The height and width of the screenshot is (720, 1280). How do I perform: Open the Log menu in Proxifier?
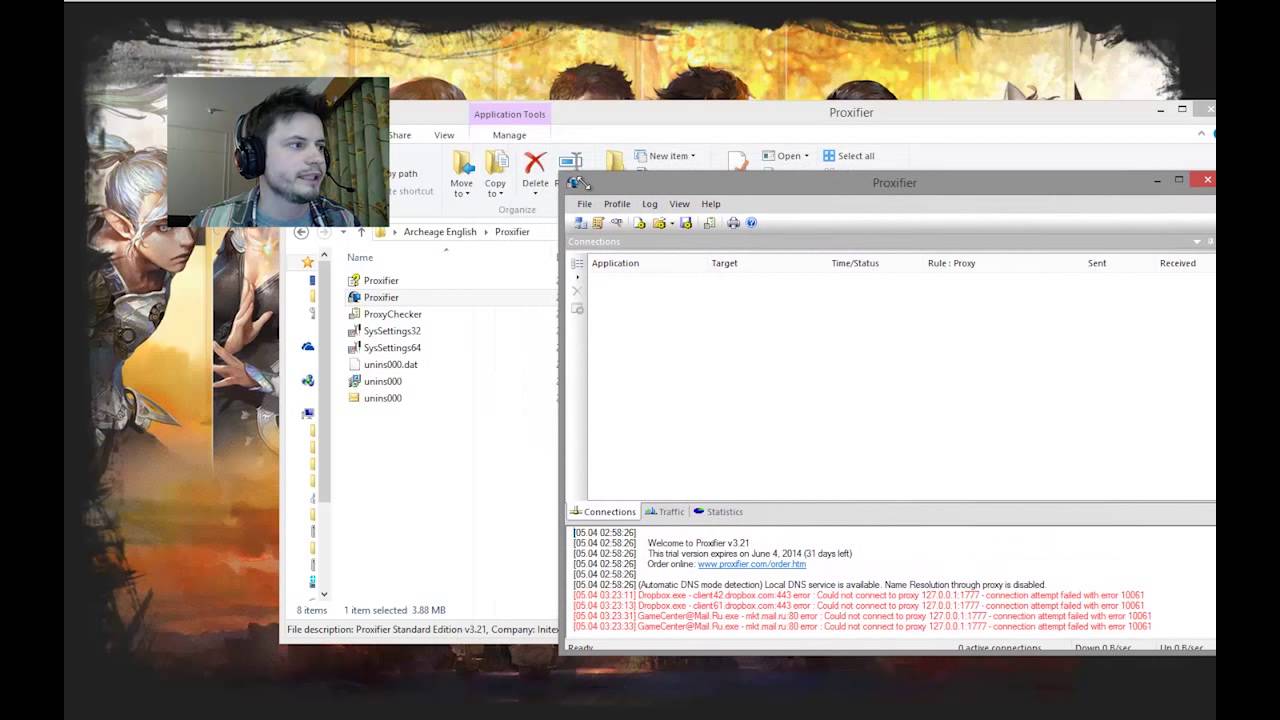(x=650, y=204)
